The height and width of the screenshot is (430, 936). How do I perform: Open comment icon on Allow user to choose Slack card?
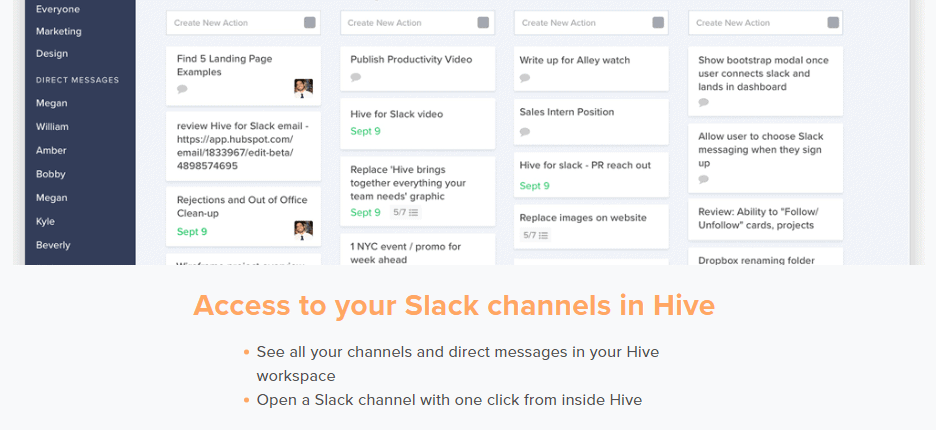(704, 179)
